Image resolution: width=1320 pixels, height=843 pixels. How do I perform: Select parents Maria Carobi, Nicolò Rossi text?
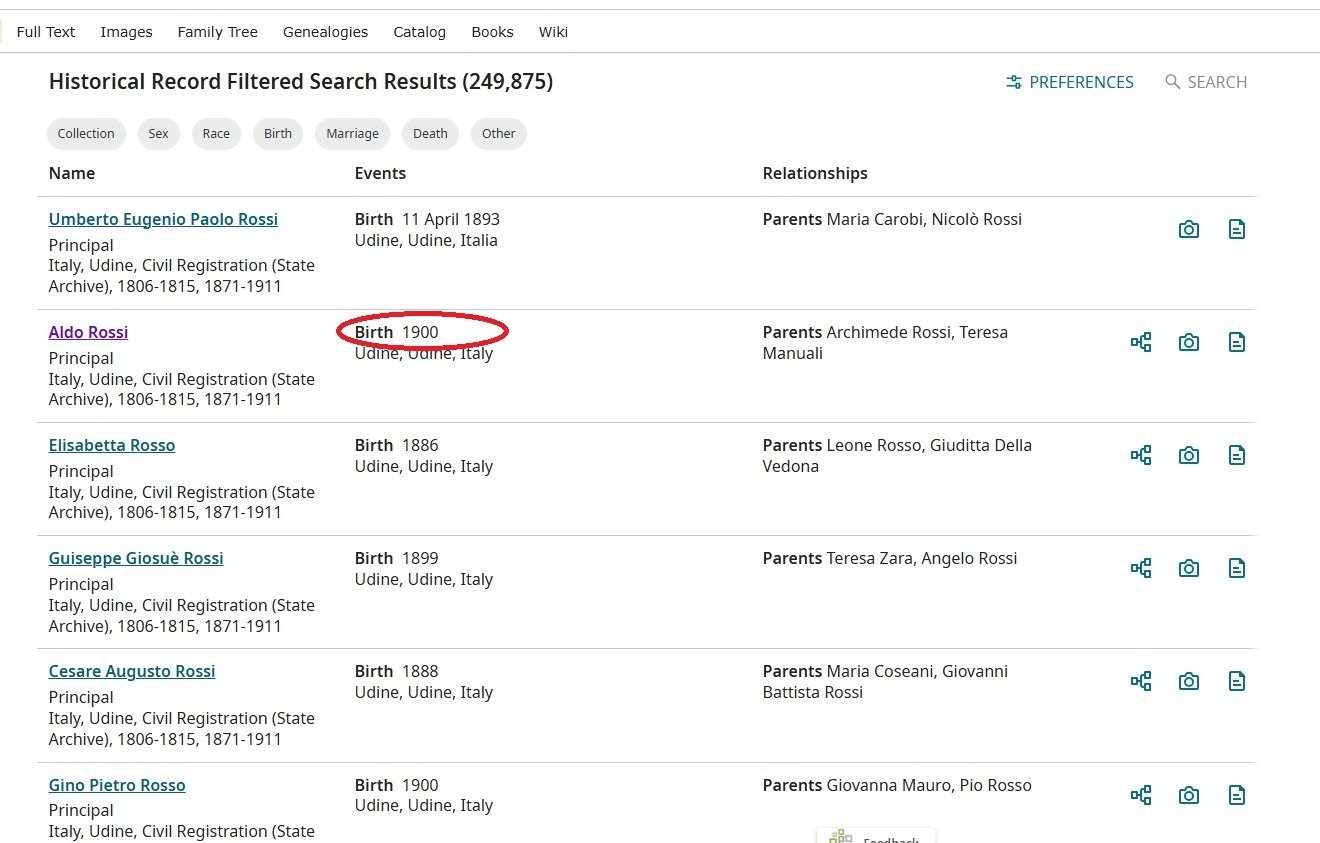(892, 220)
